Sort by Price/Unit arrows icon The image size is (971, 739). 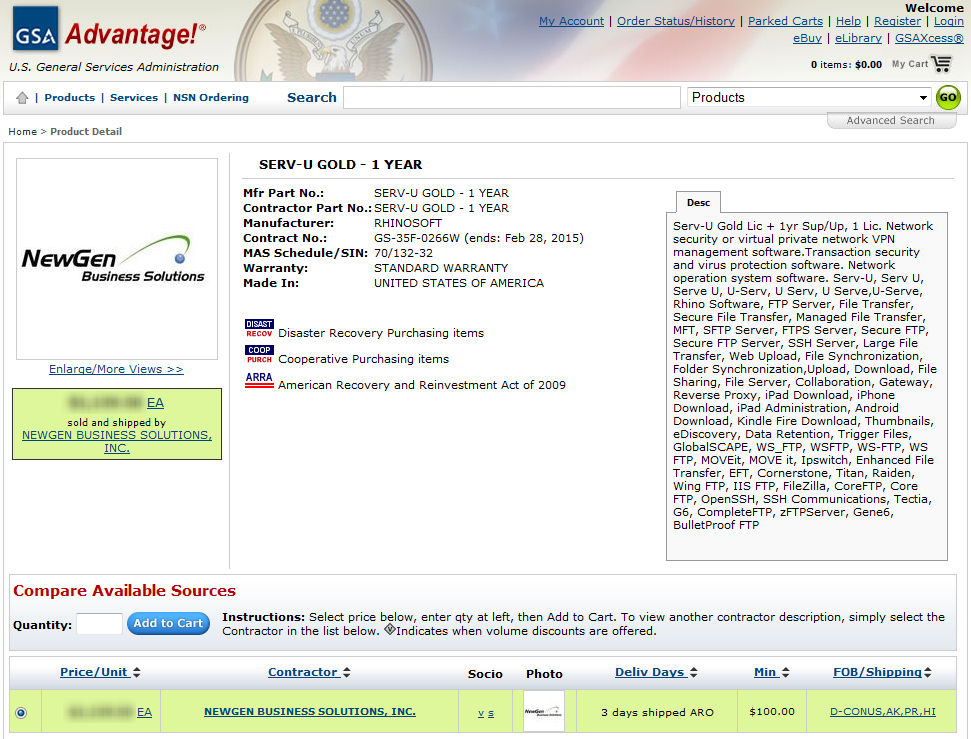click(136, 672)
